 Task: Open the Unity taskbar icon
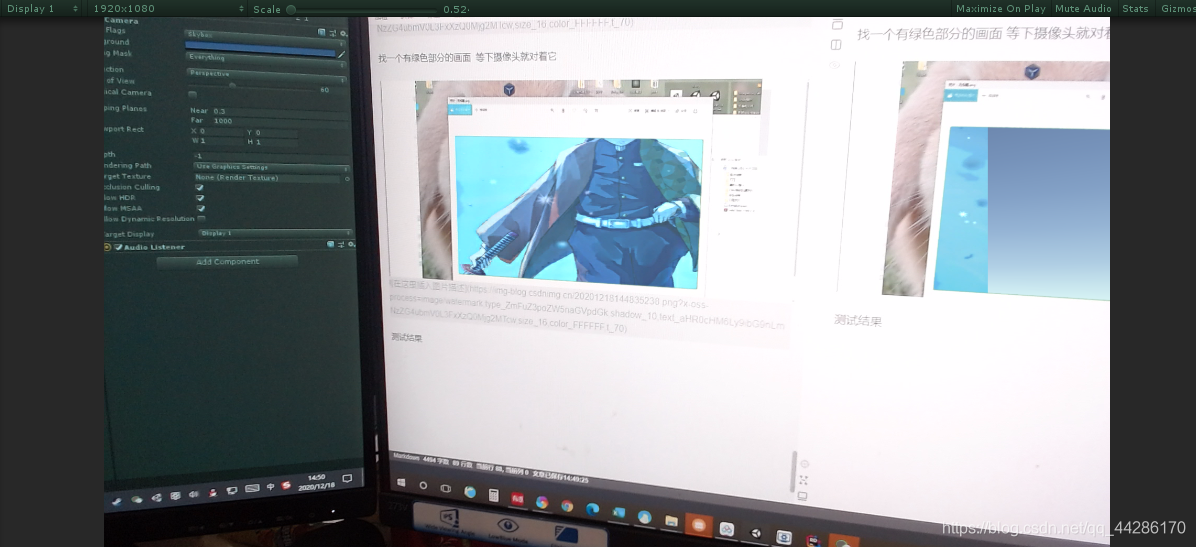coord(755,533)
